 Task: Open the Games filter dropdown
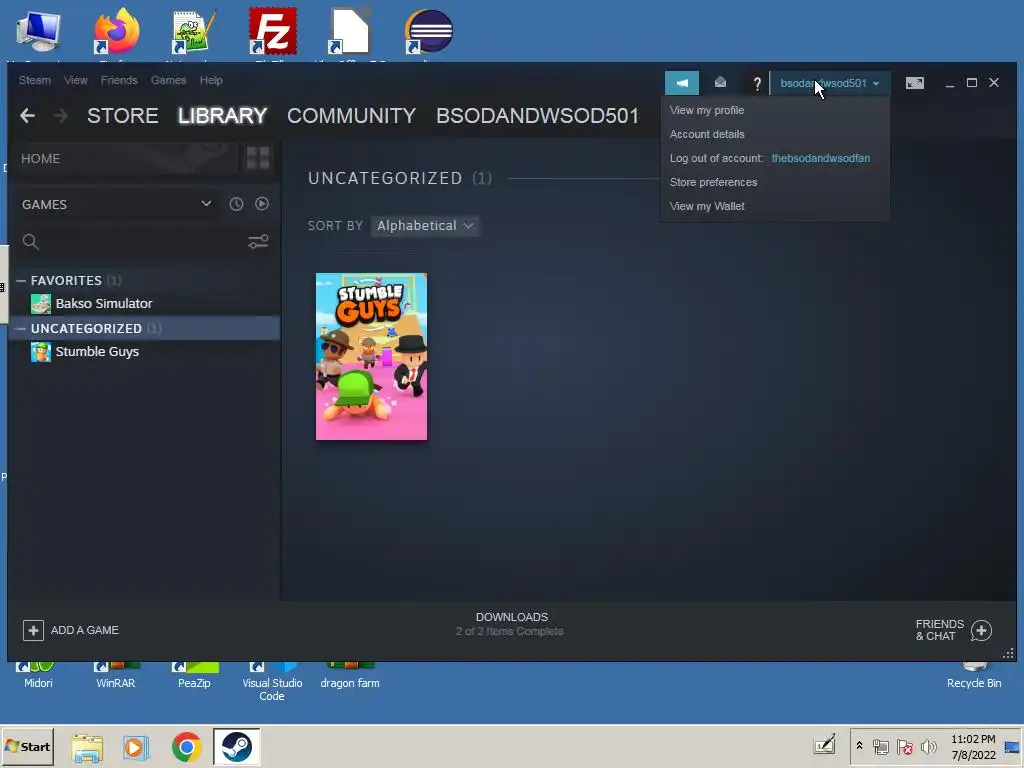click(117, 204)
